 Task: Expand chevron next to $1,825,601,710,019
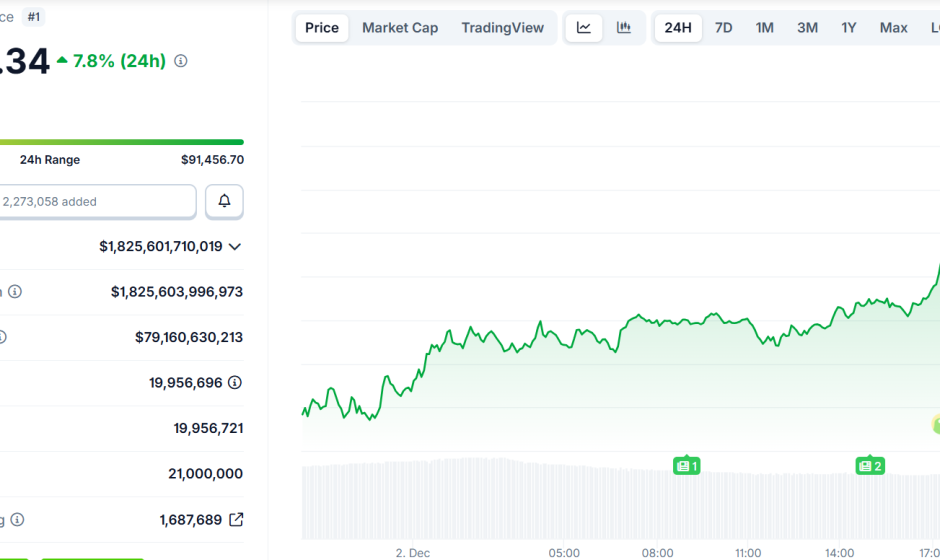tap(235, 246)
